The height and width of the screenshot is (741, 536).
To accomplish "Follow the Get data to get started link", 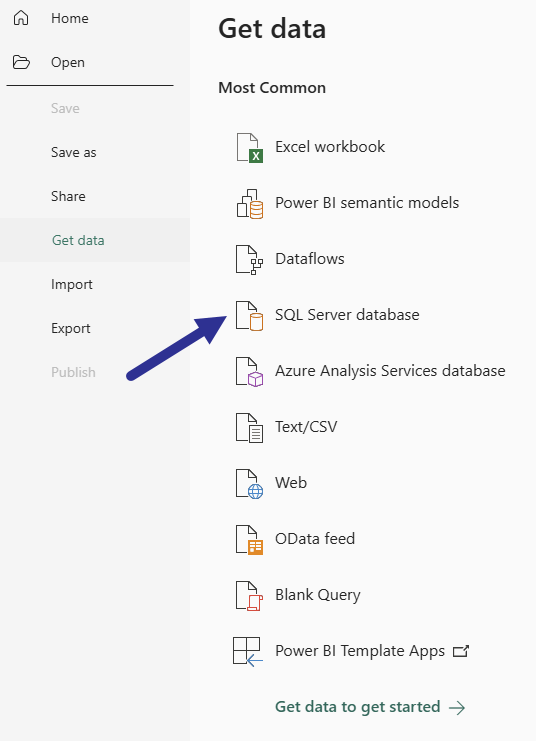I will point(357,707).
